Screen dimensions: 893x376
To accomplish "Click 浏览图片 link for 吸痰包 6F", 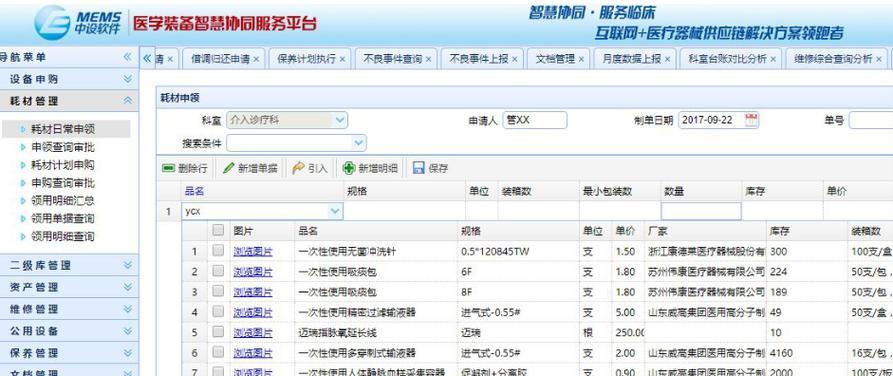I will point(253,272).
